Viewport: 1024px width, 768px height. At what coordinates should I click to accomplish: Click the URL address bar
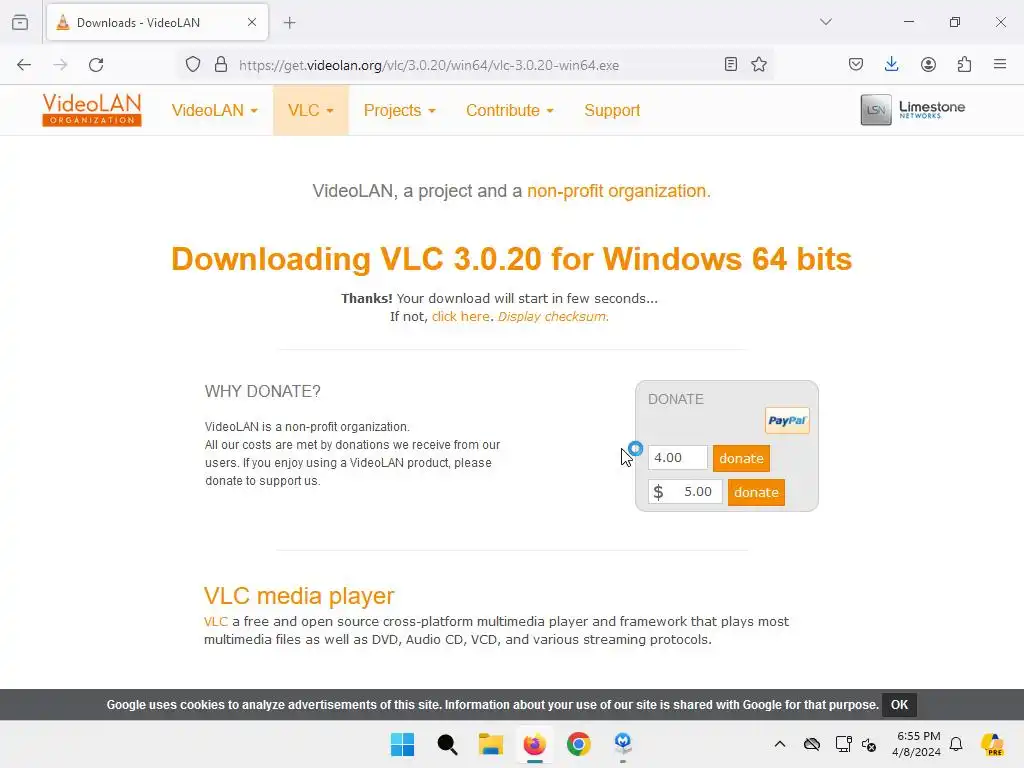[475, 65]
